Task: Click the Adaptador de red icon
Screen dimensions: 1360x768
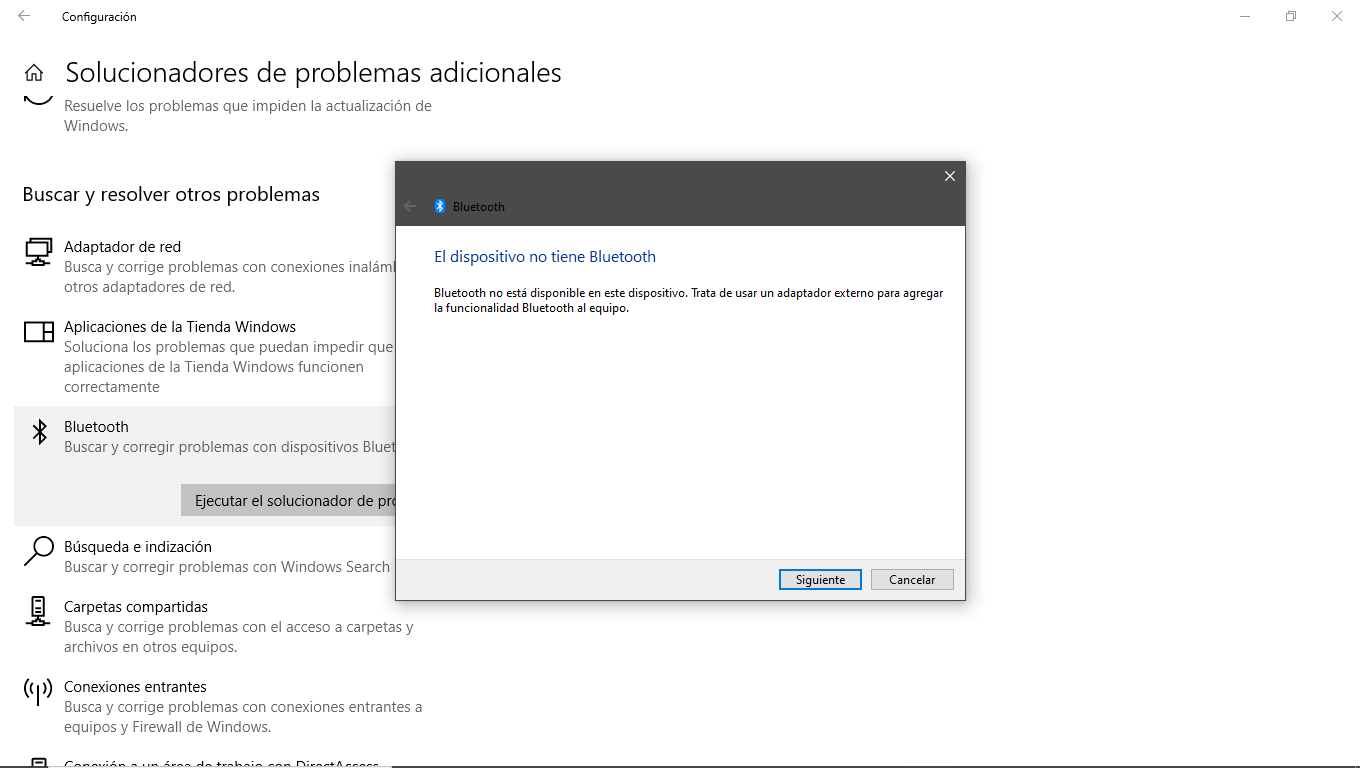Action: 38,252
